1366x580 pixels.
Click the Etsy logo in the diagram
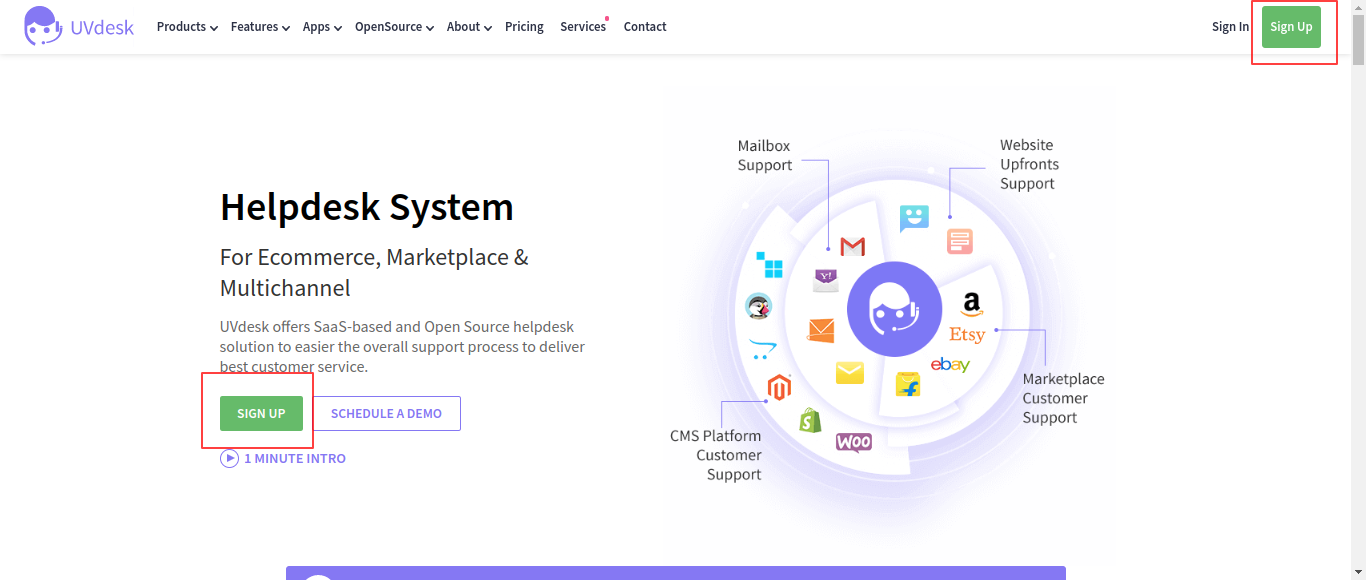tap(967, 335)
